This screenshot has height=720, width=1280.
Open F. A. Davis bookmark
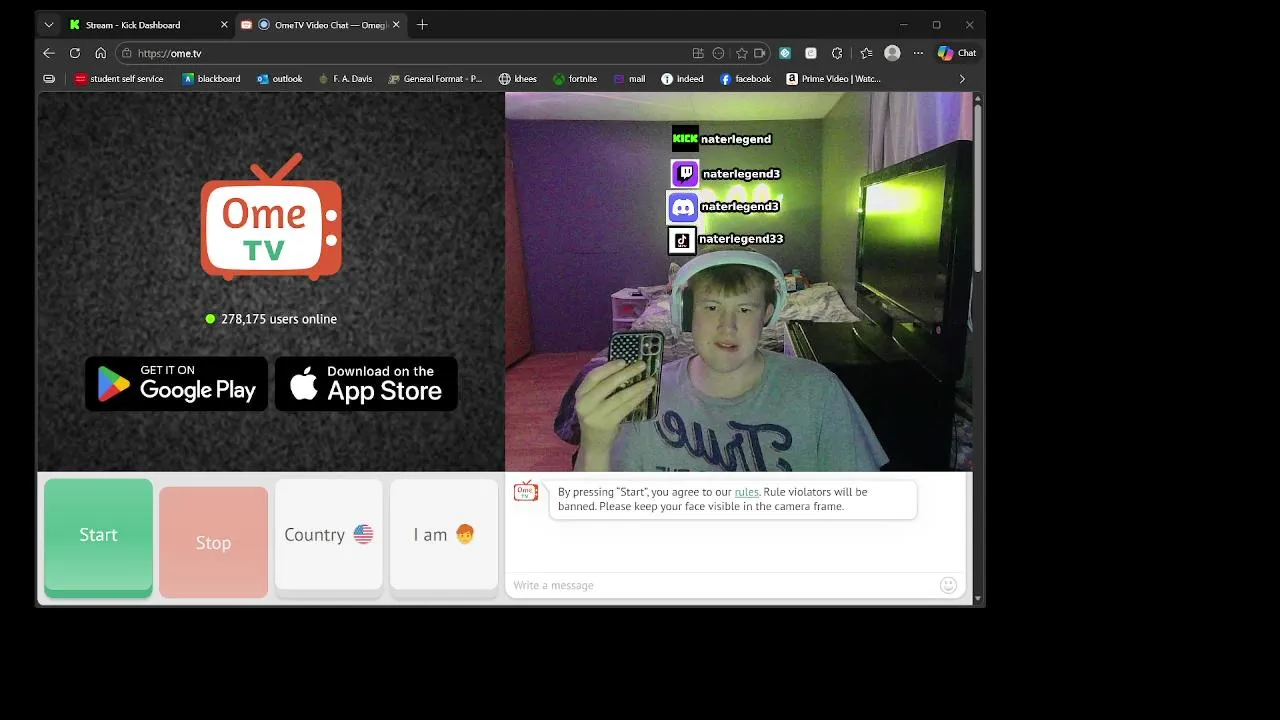(x=345, y=79)
